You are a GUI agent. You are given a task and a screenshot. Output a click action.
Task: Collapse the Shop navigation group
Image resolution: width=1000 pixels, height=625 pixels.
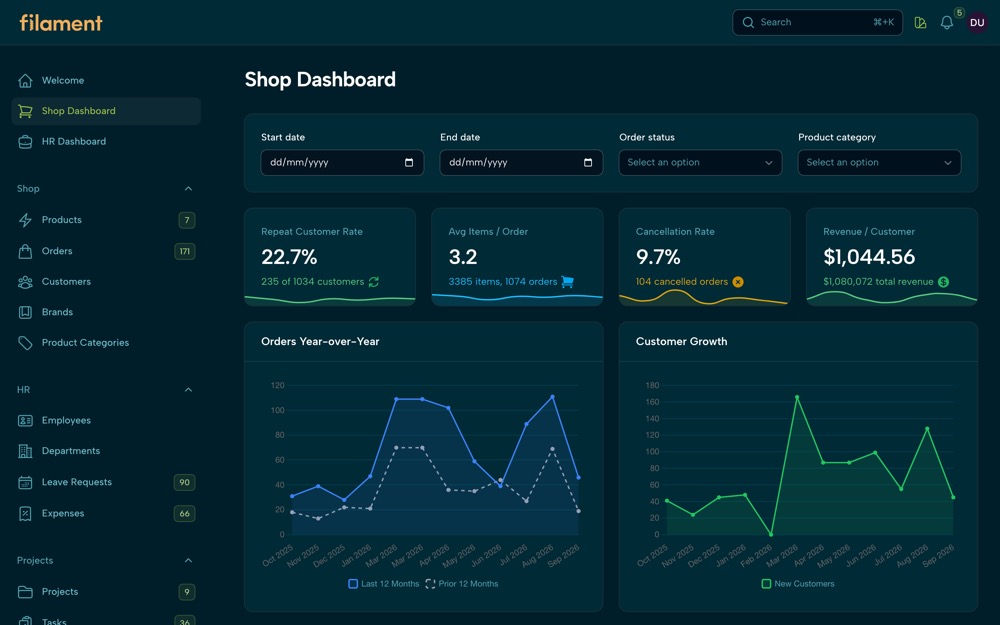click(x=188, y=189)
